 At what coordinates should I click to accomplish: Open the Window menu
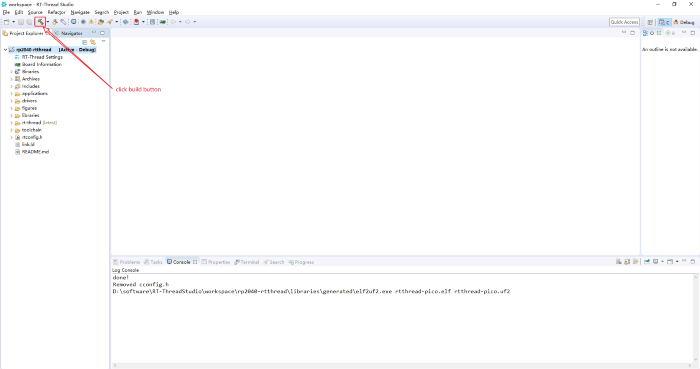[x=156, y=12]
